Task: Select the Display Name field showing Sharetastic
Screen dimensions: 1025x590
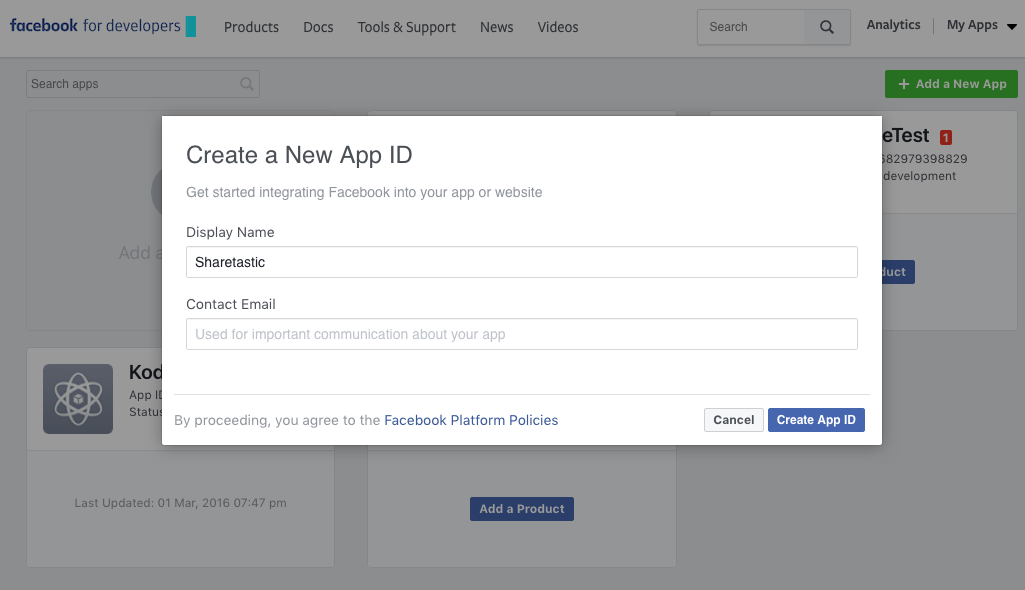Action: pyautogui.click(x=521, y=262)
